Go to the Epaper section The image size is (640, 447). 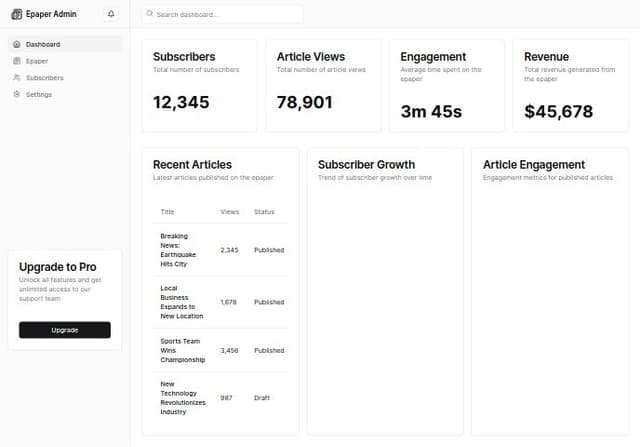(x=65, y=61)
